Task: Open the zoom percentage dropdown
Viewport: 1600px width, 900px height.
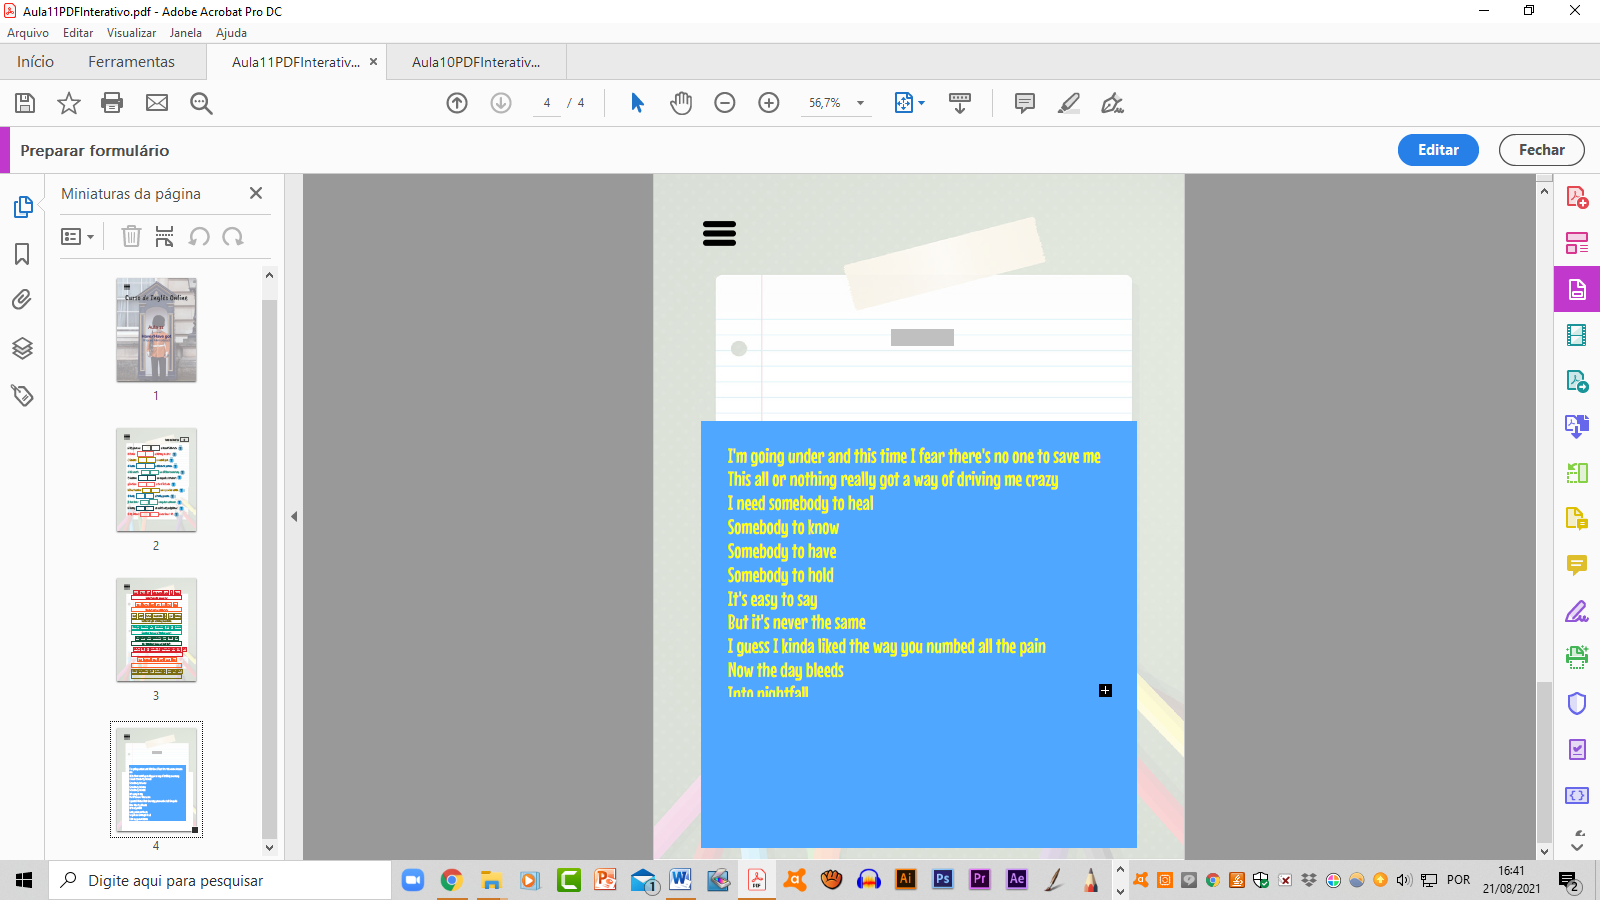Action: tap(862, 102)
